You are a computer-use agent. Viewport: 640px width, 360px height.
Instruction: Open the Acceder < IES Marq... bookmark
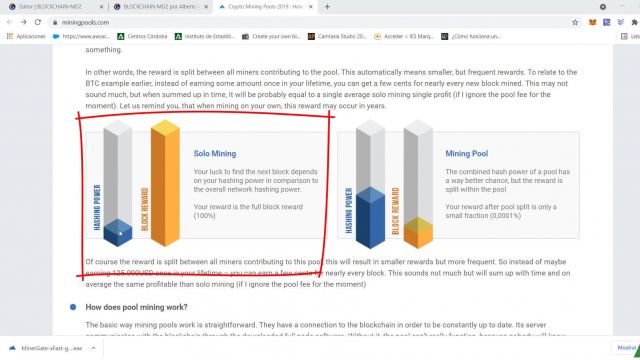pos(404,36)
